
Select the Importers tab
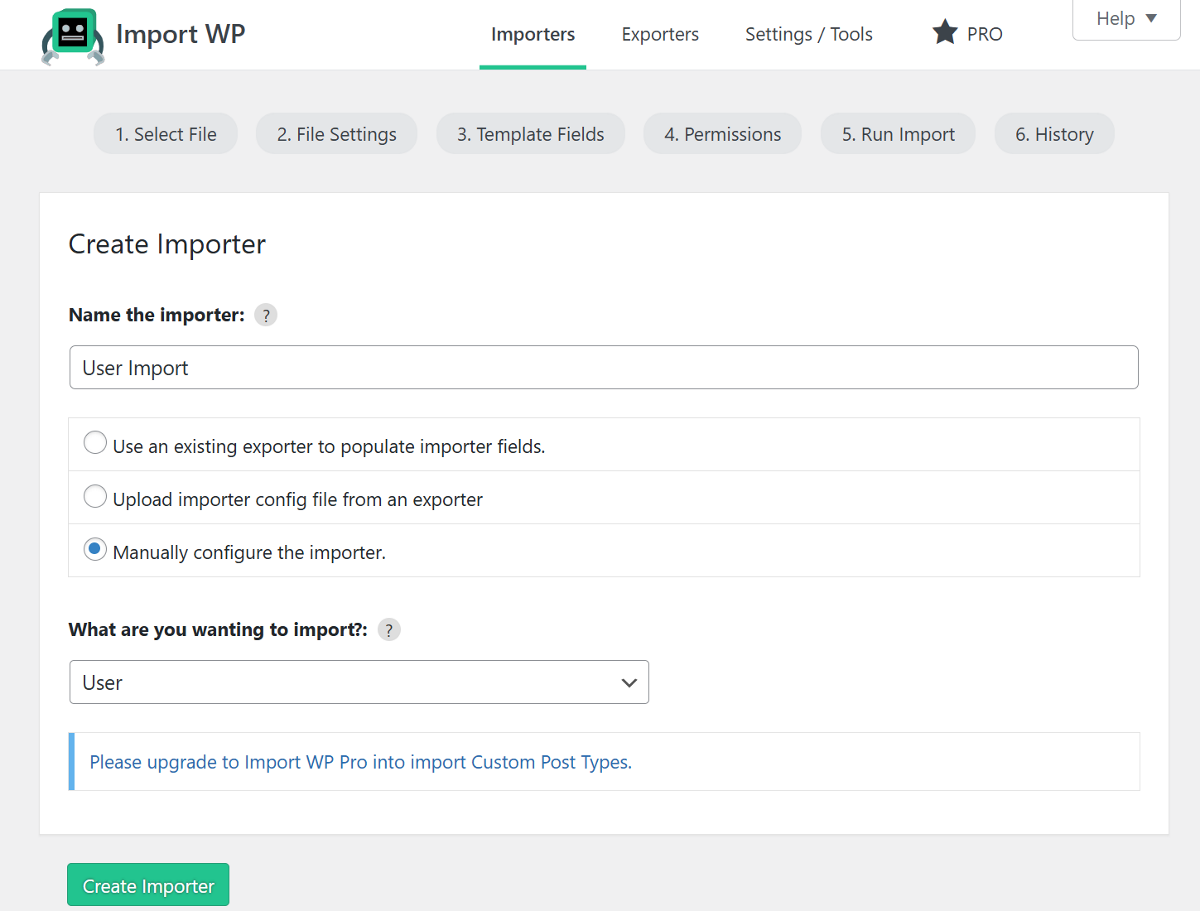click(532, 34)
